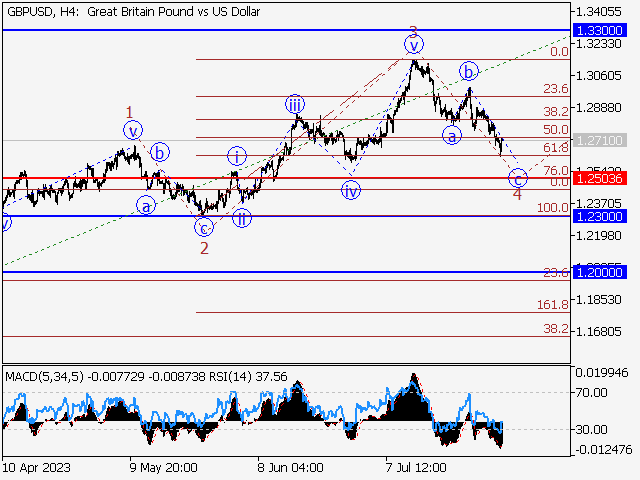The height and width of the screenshot is (480, 640).
Task: Click the 70.00 RSI overbought level label
Action: click(x=591, y=393)
